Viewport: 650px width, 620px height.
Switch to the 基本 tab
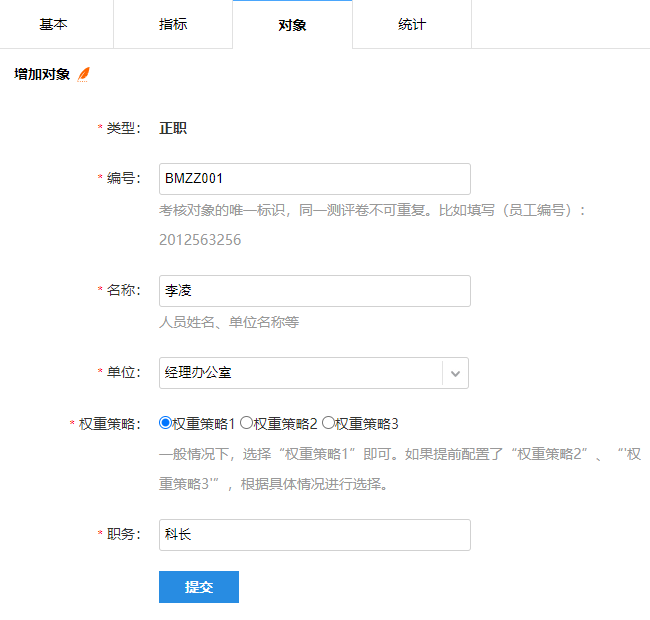click(54, 24)
